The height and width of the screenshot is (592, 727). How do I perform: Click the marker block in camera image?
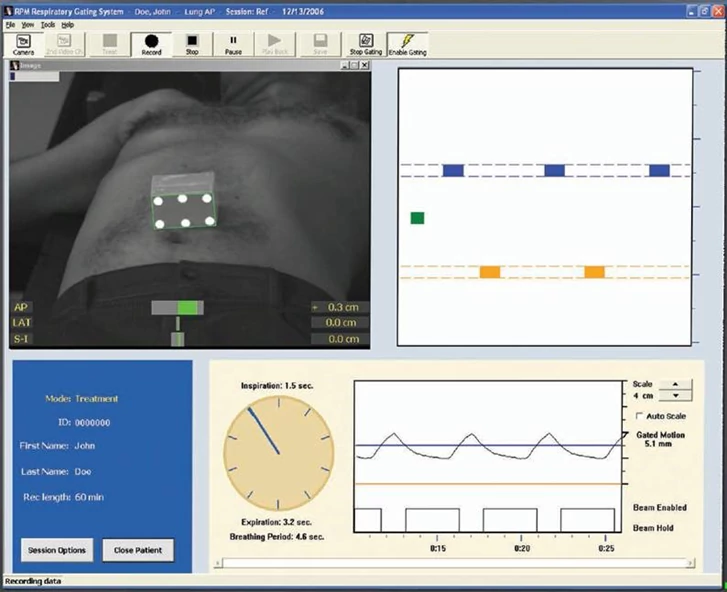[184, 203]
